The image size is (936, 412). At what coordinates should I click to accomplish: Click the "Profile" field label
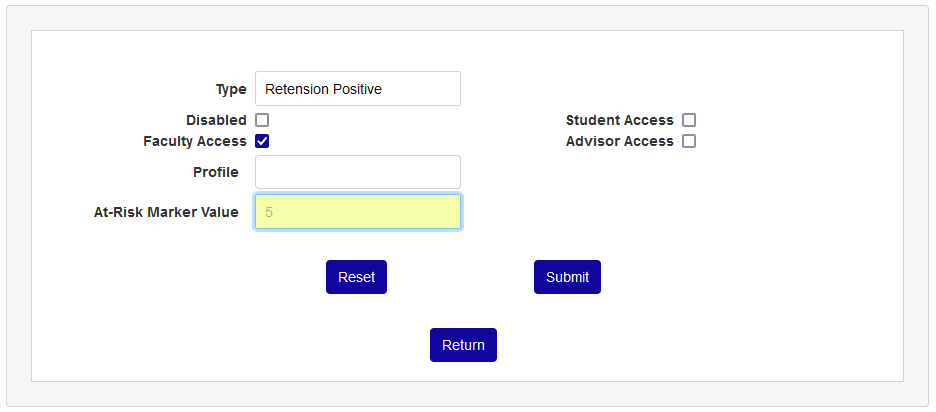[x=216, y=172]
